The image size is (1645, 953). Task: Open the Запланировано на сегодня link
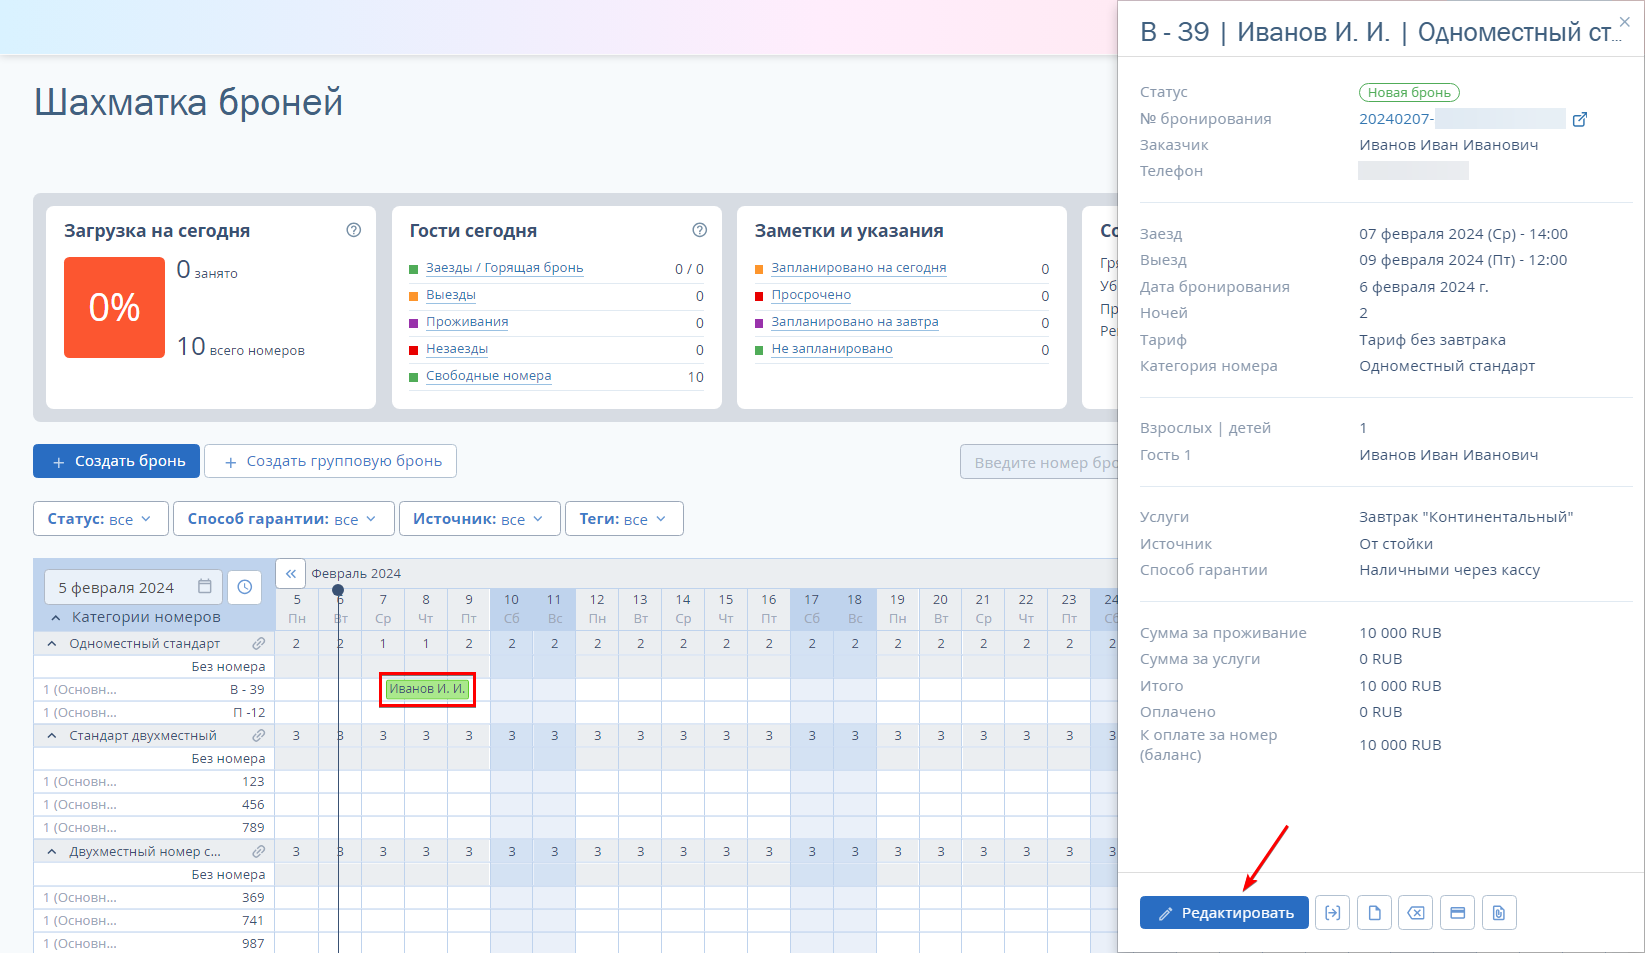[859, 268]
